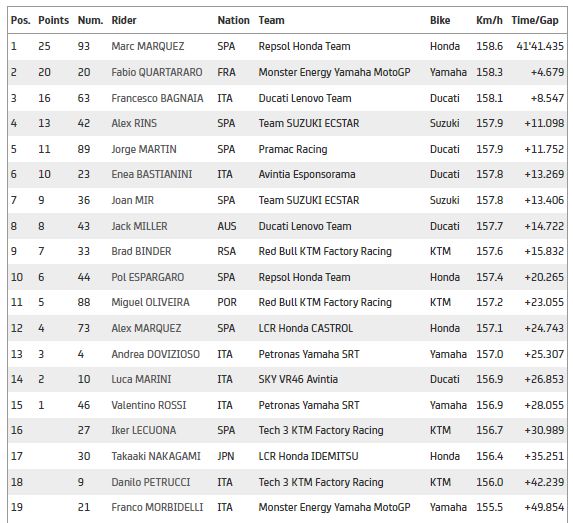Click Takaaki NAKAGAMI's rider name
573x523 pixels.
click(x=156, y=456)
